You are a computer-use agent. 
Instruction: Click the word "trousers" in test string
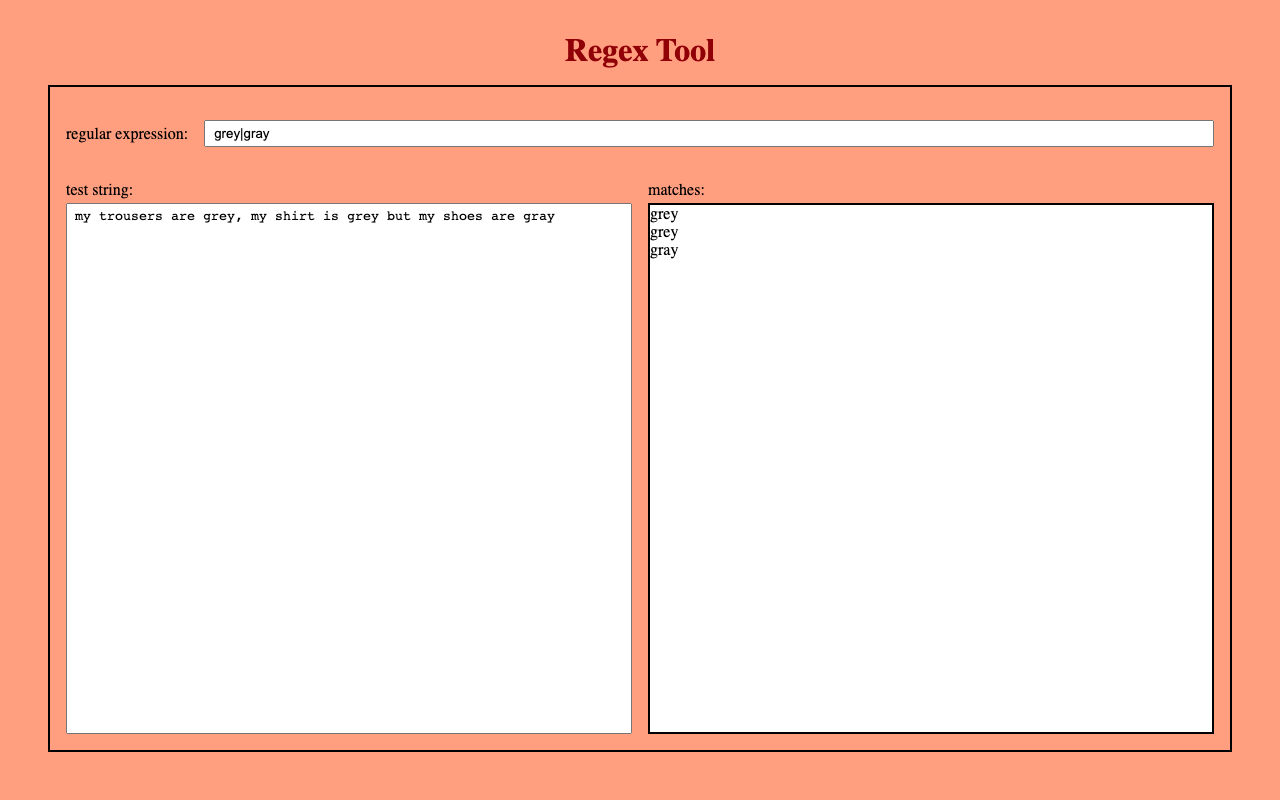(x=131, y=216)
